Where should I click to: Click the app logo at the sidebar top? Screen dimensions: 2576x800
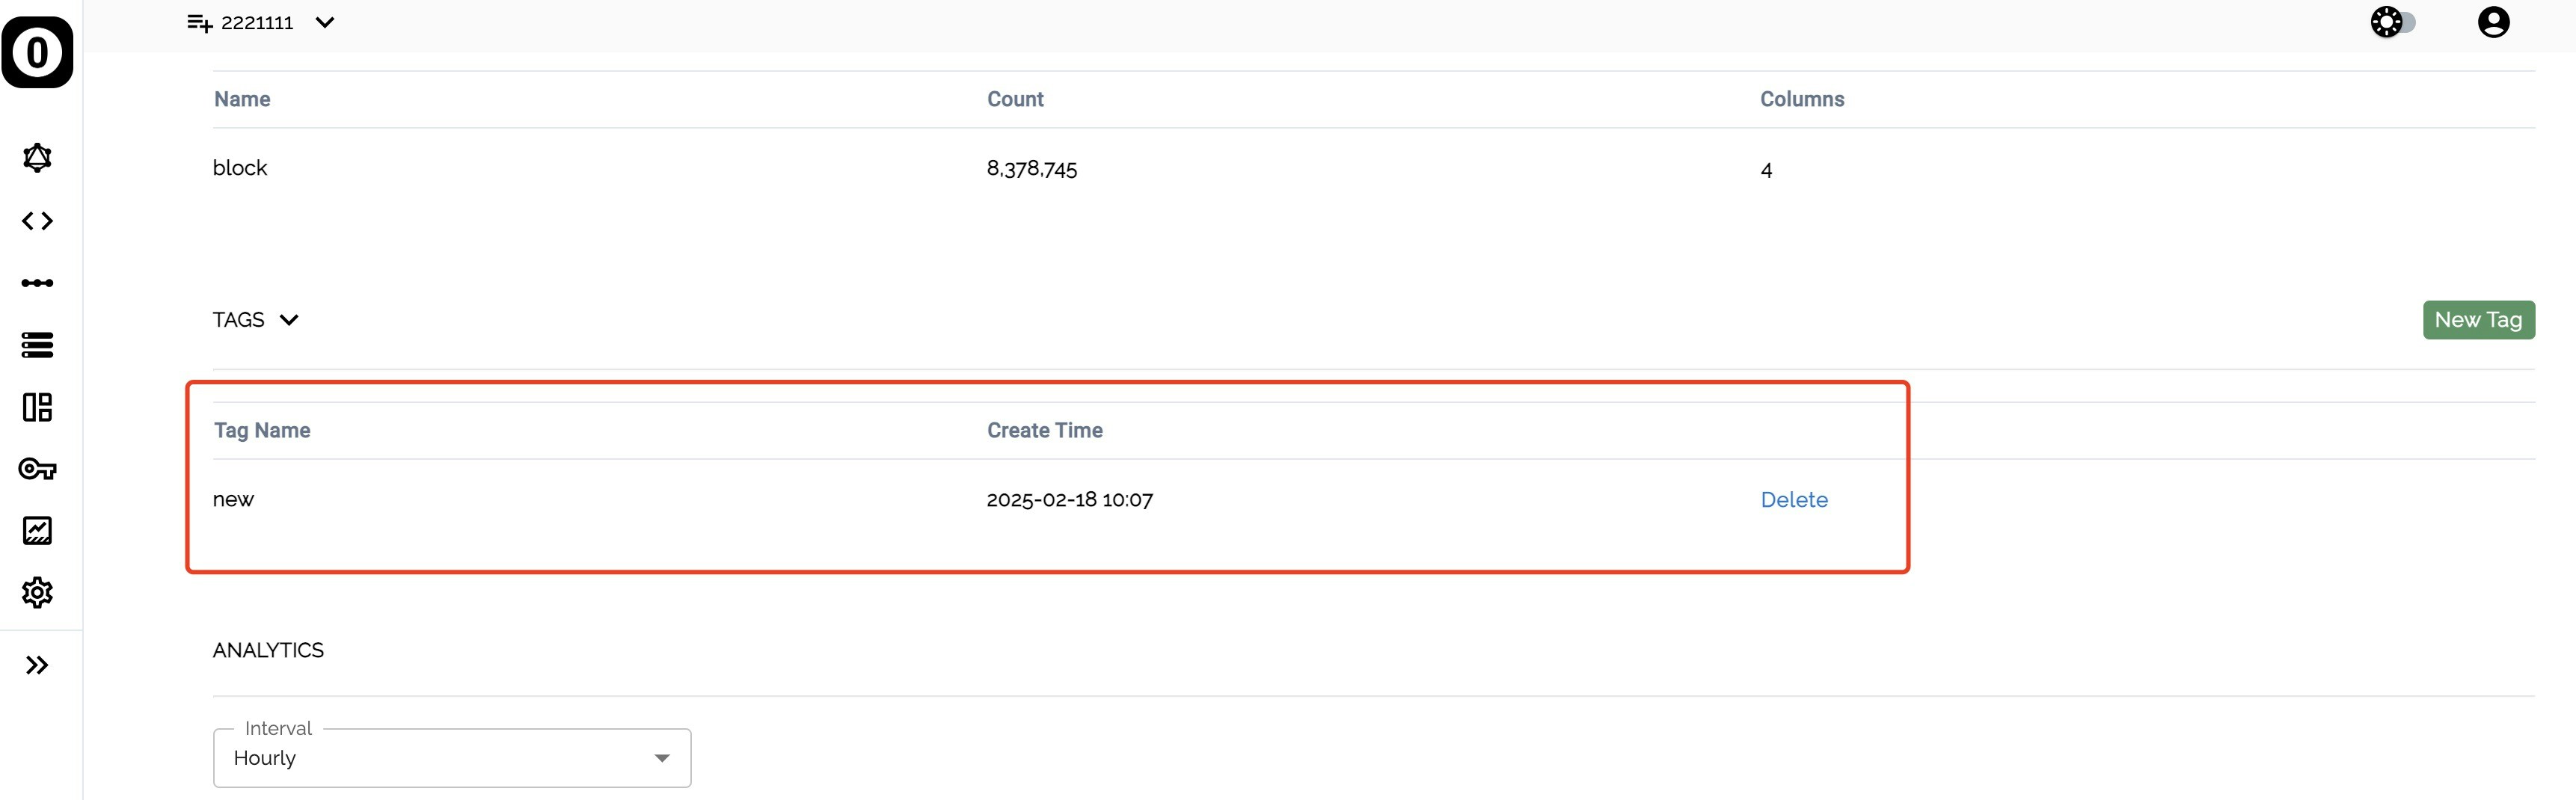tap(37, 52)
